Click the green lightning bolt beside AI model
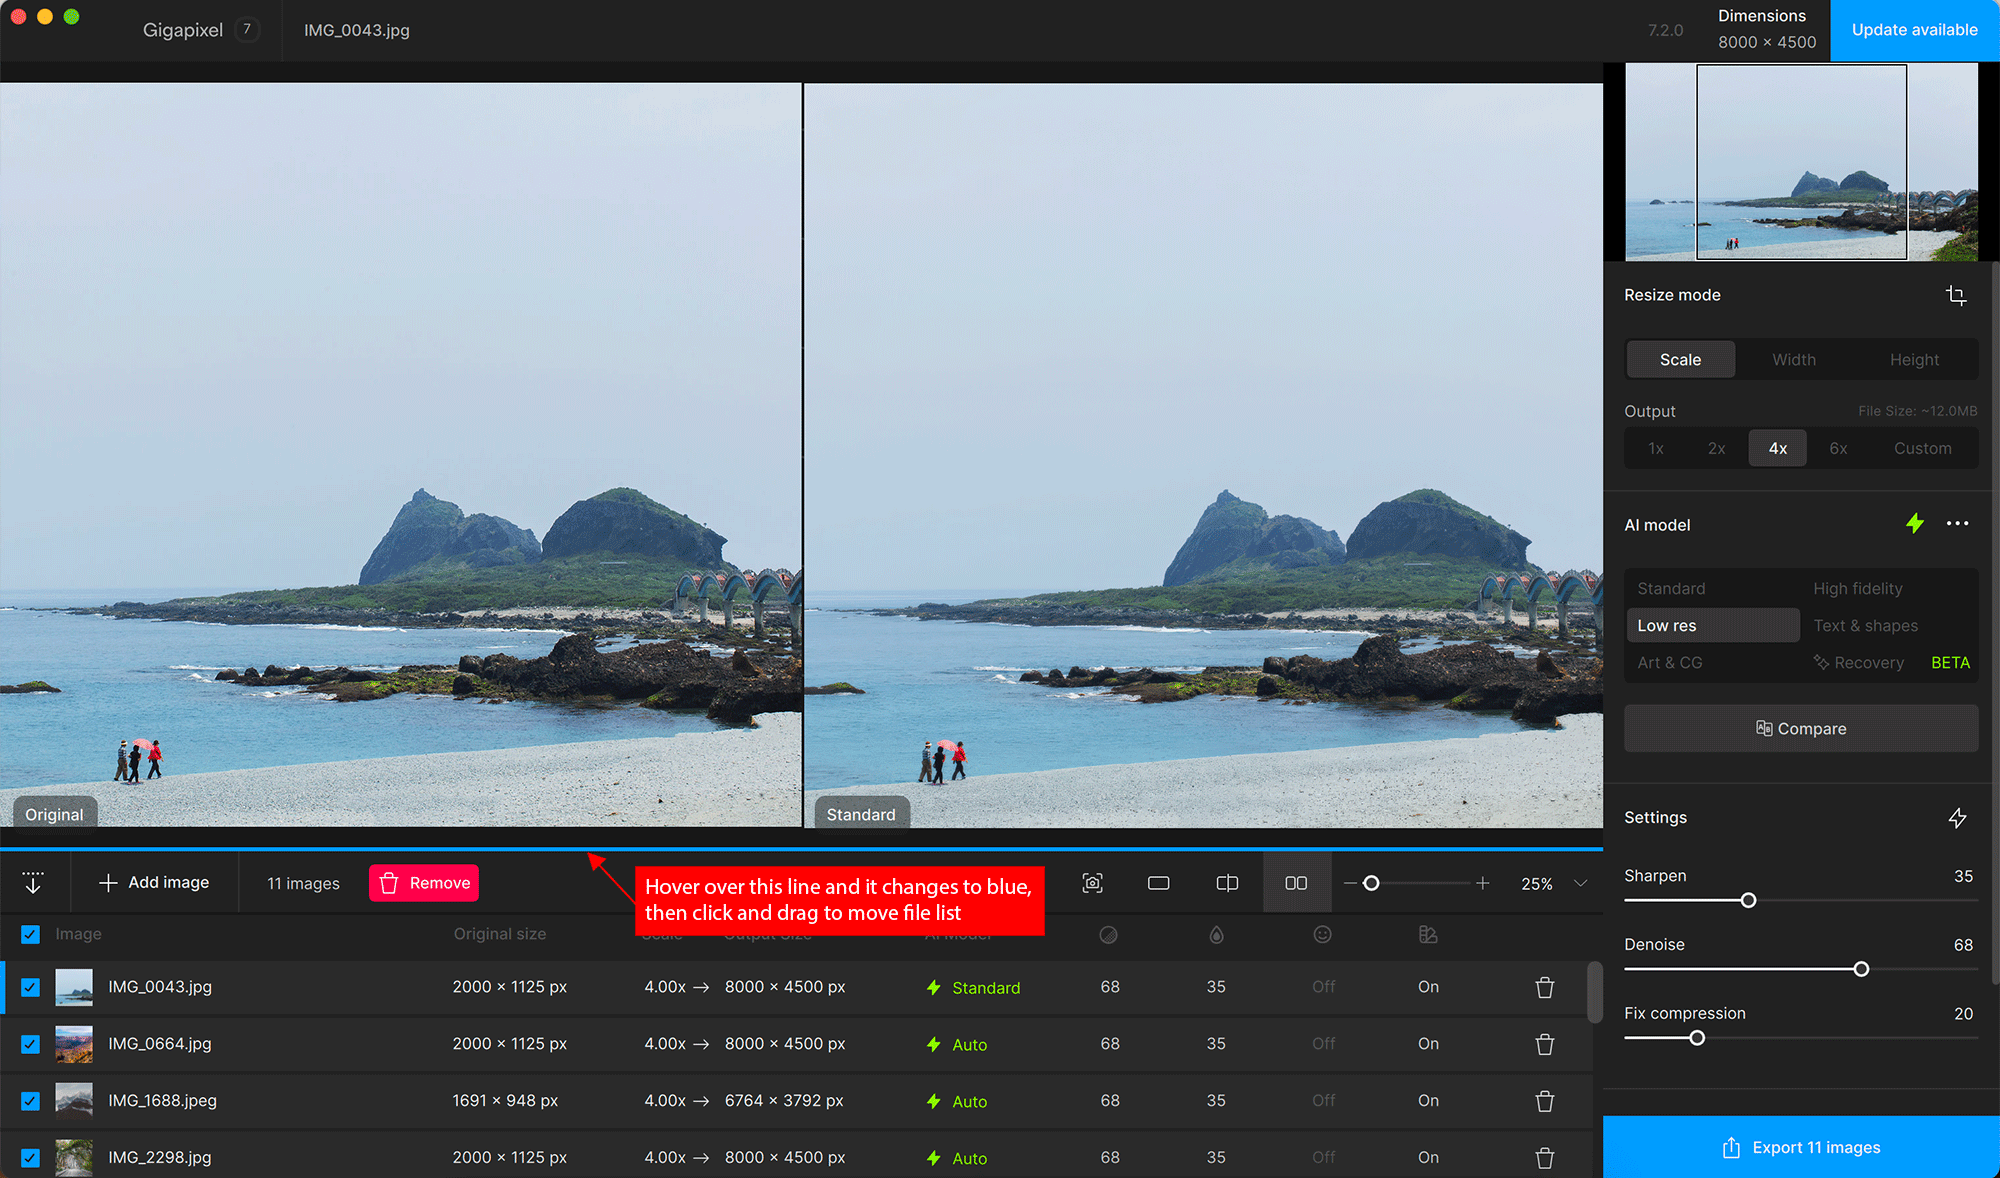 (x=1915, y=524)
